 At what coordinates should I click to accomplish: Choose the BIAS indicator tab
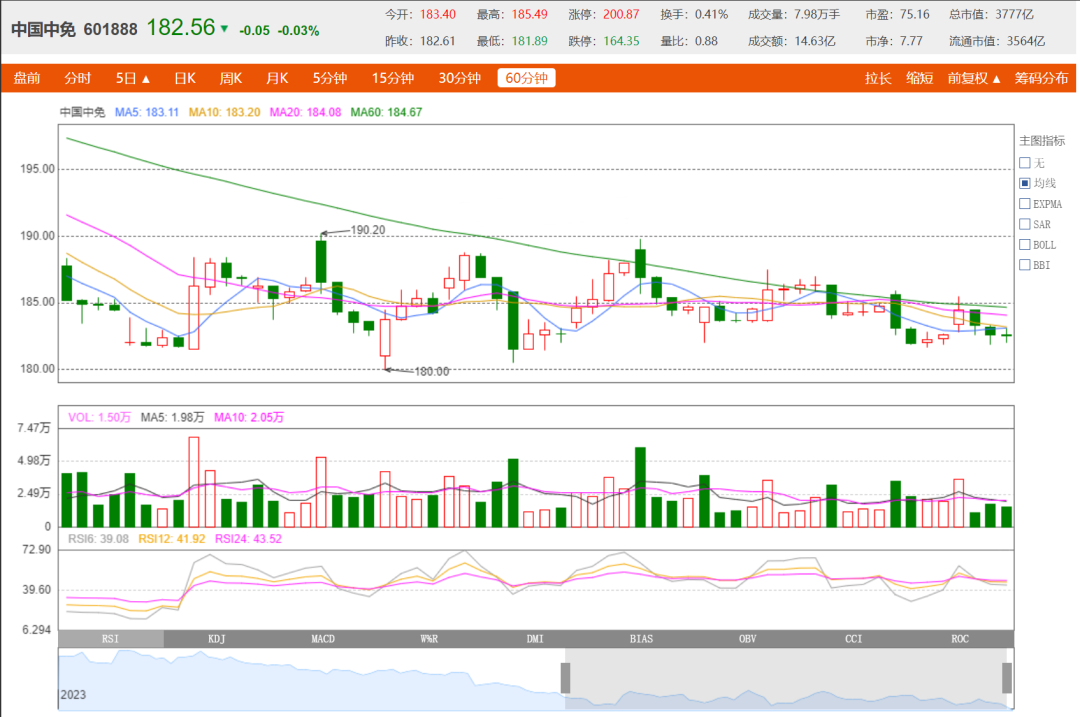click(x=641, y=639)
